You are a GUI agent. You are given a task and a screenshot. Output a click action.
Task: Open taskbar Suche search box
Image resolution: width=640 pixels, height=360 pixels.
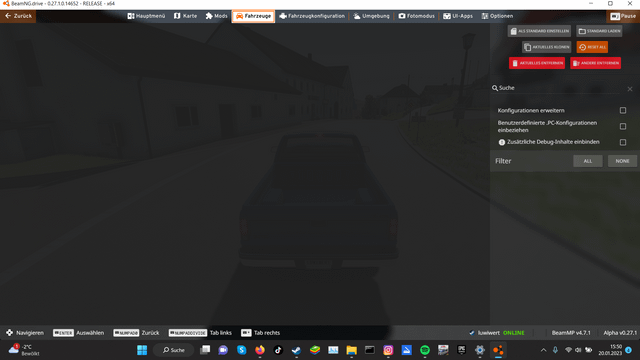(173, 350)
